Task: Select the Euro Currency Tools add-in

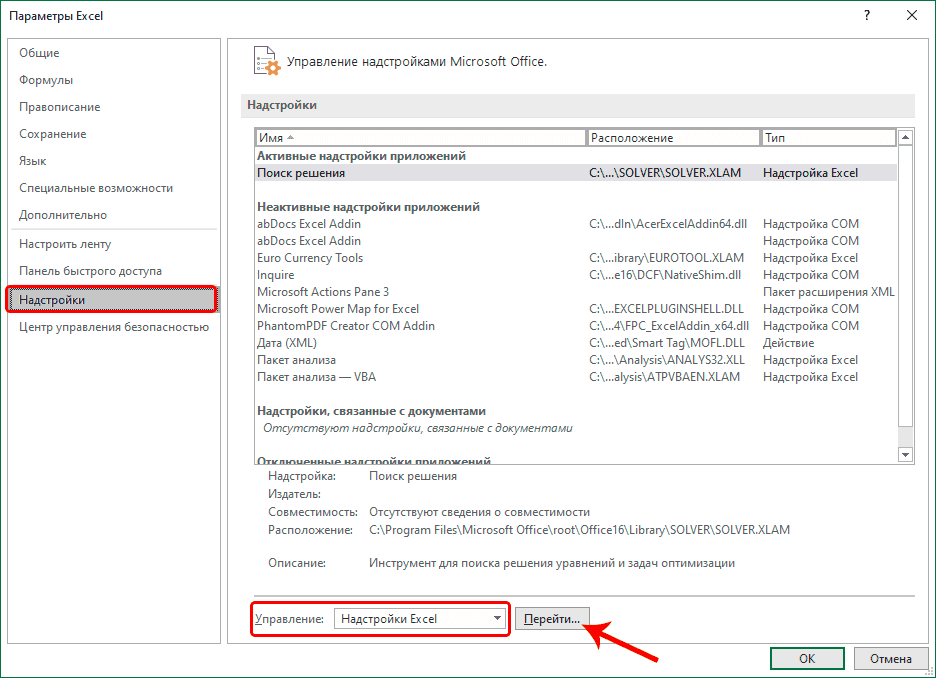Action: [x=309, y=257]
